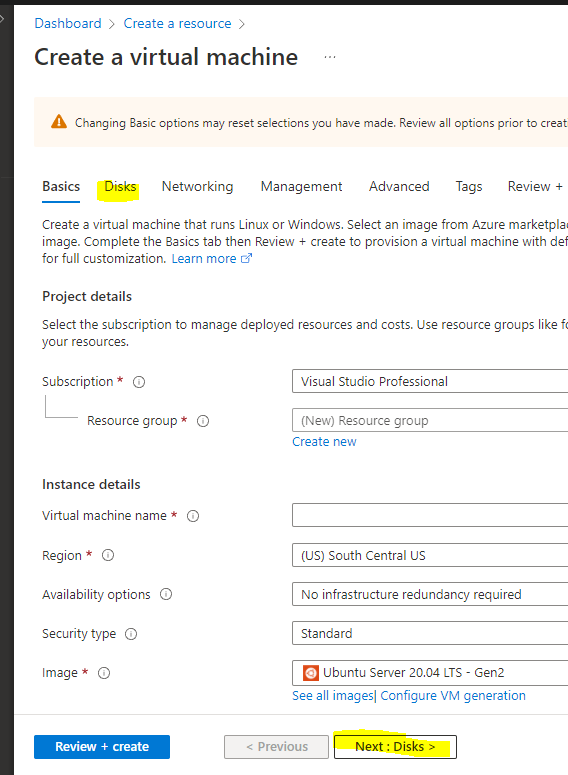The image size is (568, 775).
Task: Click the Security type info icon
Action: (x=131, y=634)
